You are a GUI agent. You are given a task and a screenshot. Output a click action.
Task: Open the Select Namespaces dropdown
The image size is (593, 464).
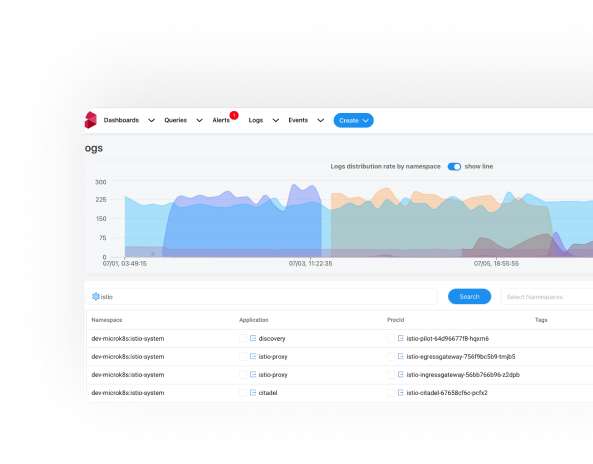(547, 297)
